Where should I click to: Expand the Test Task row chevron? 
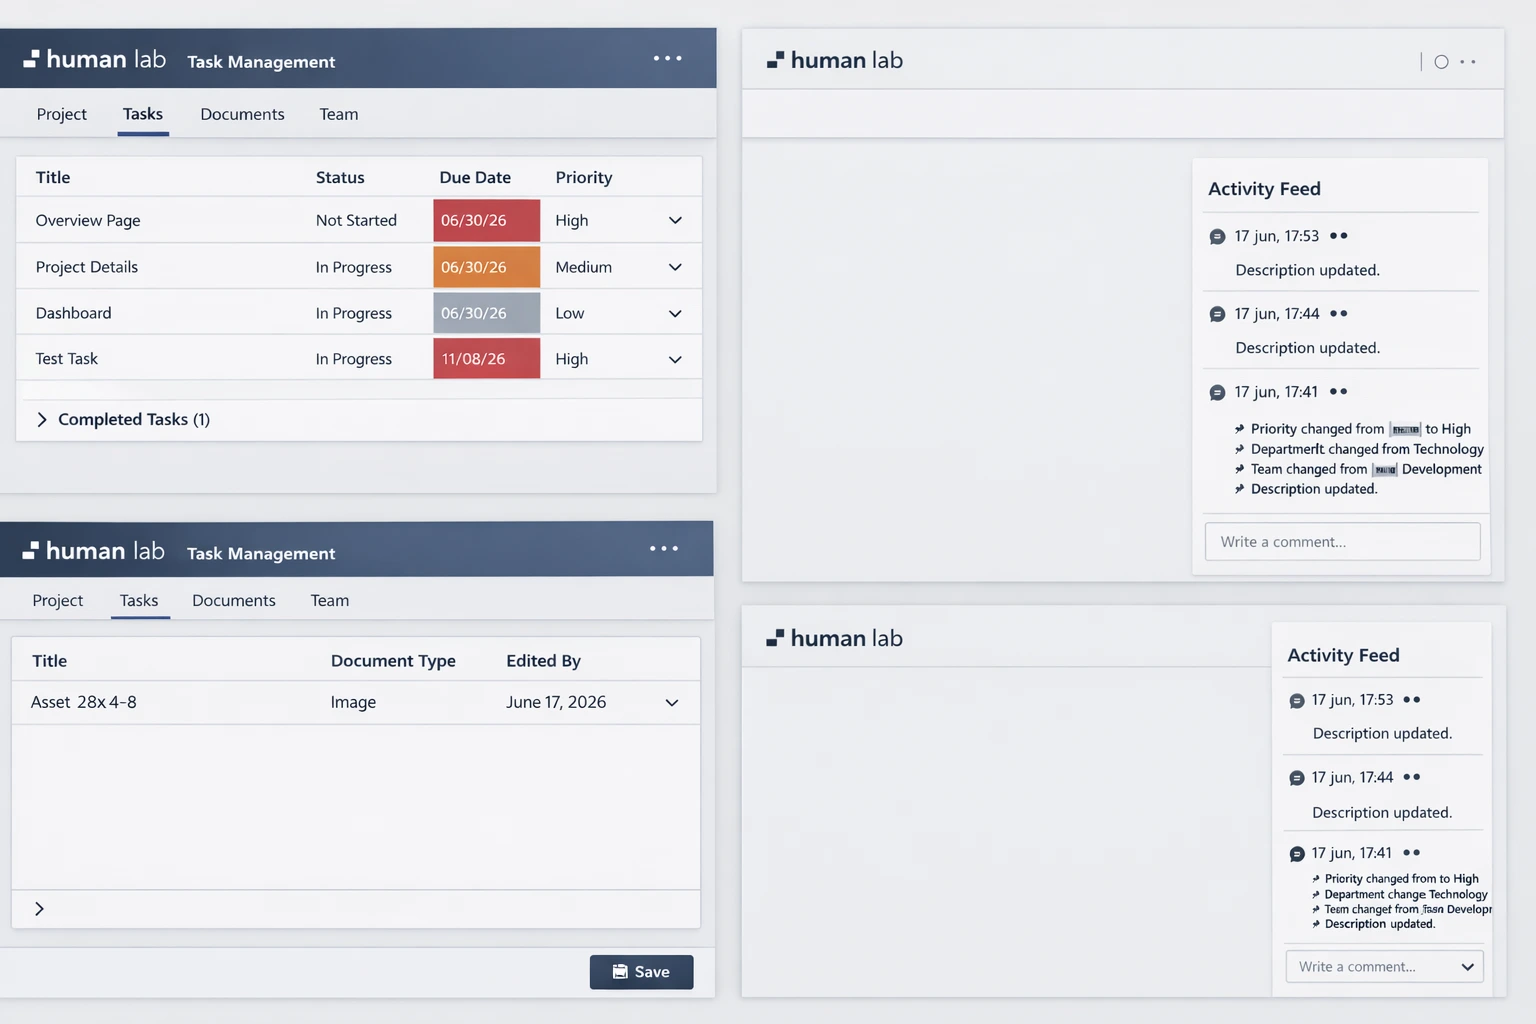[675, 359]
